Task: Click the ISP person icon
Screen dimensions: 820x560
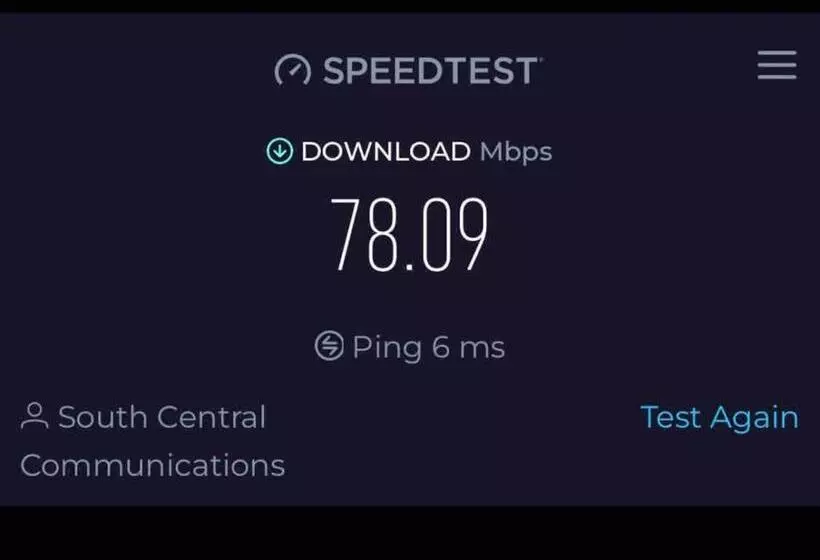Action: [x=35, y=416]
